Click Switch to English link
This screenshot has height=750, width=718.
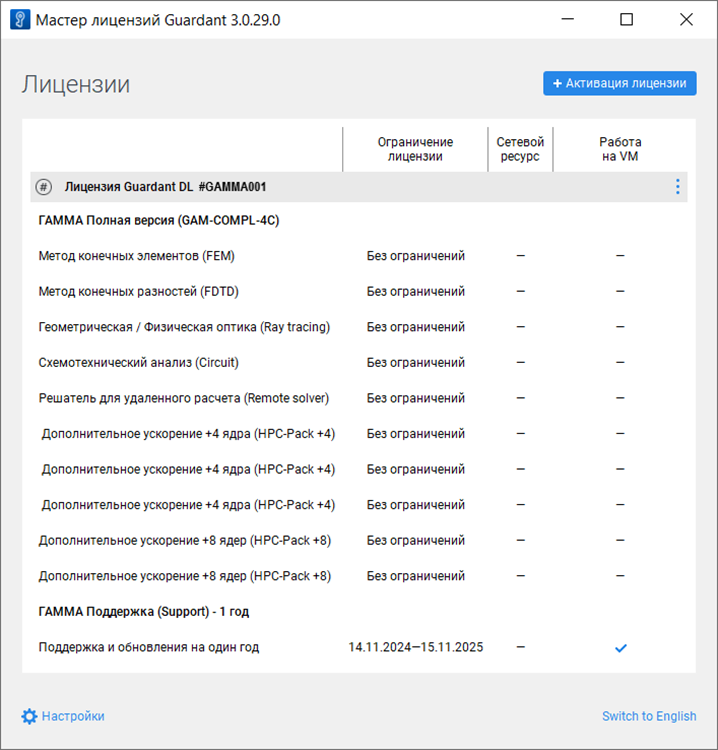point(649,716)
